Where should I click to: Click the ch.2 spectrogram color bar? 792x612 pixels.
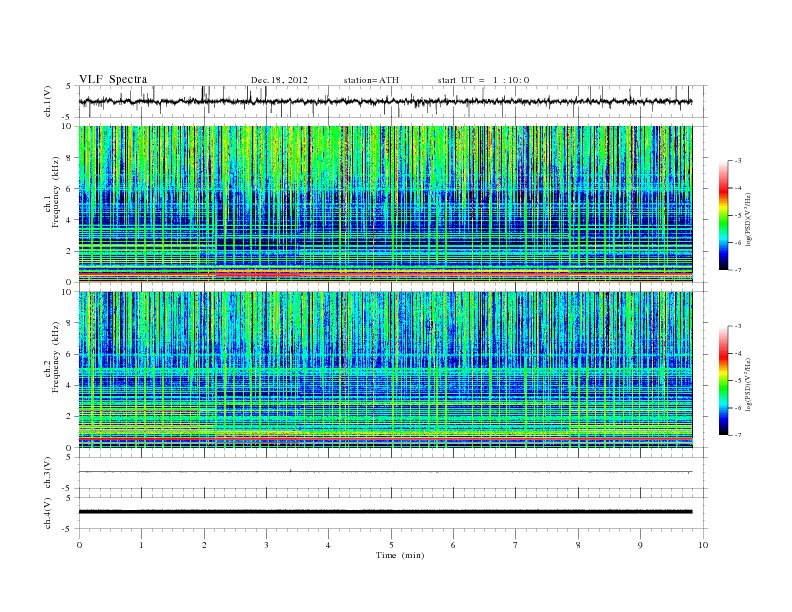pos(723,381)
